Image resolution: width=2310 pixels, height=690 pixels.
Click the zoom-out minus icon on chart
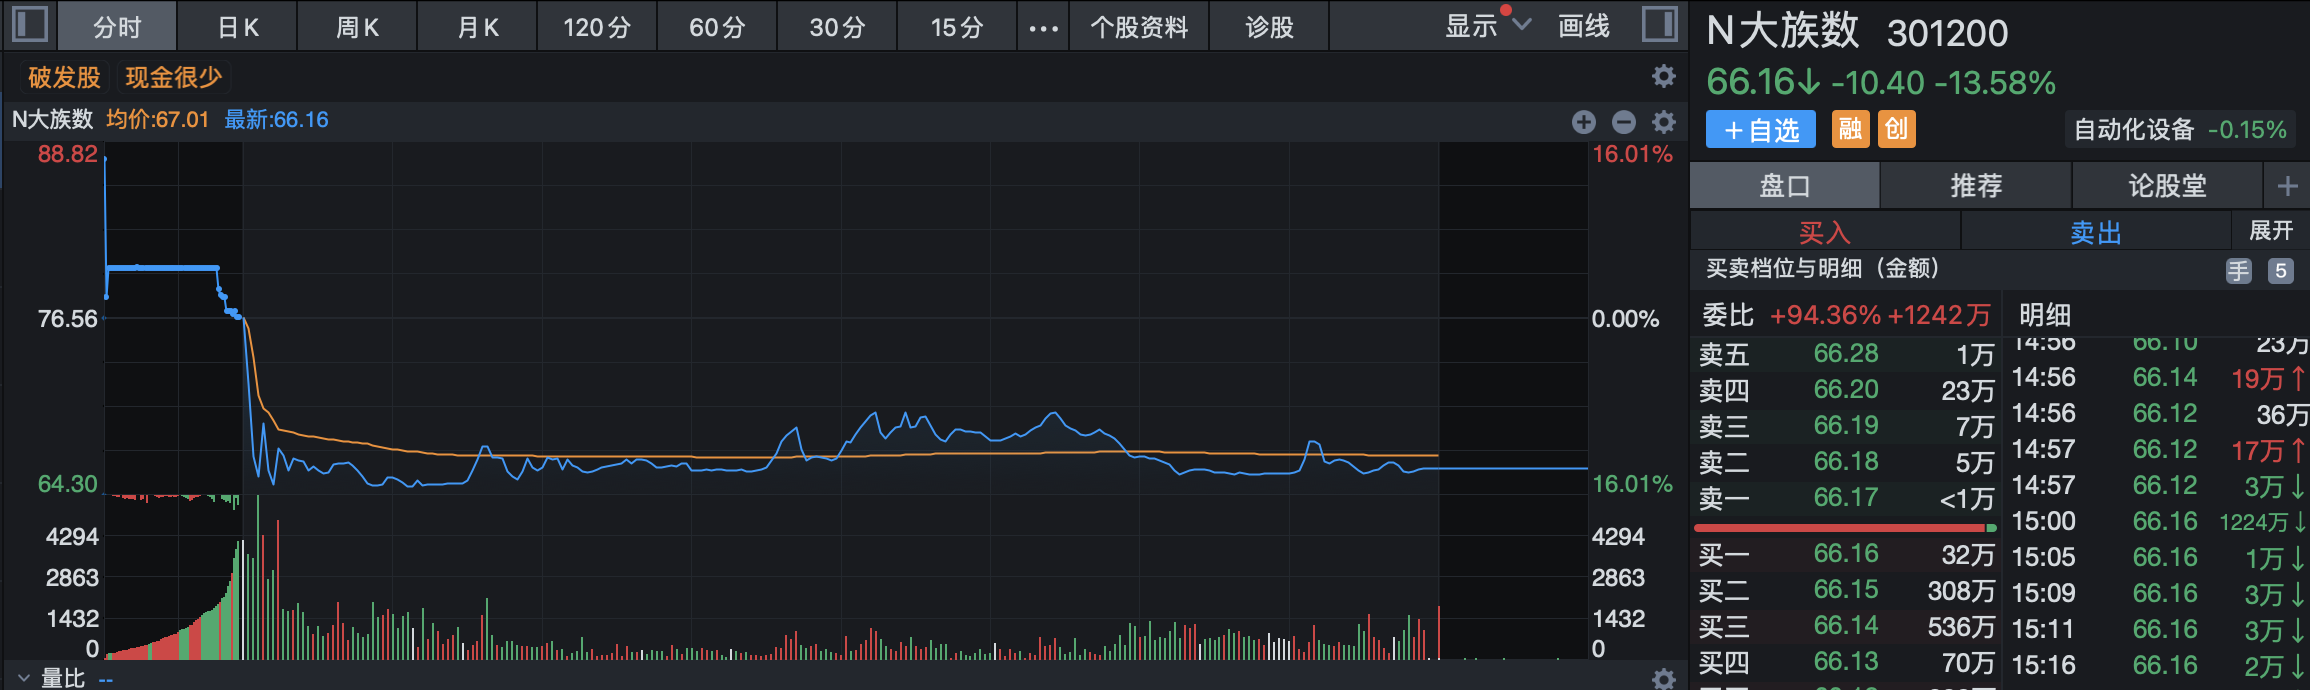1624,122
